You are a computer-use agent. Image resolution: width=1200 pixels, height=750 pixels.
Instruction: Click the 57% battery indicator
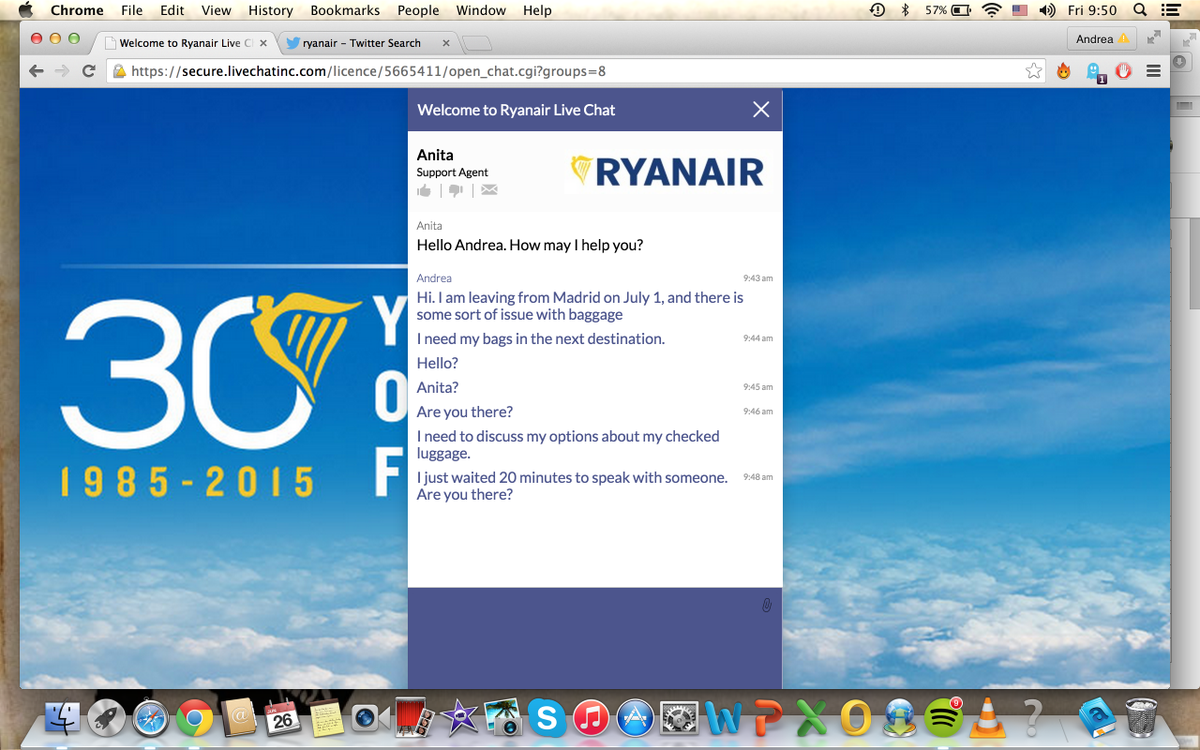[x=947, y=10]
